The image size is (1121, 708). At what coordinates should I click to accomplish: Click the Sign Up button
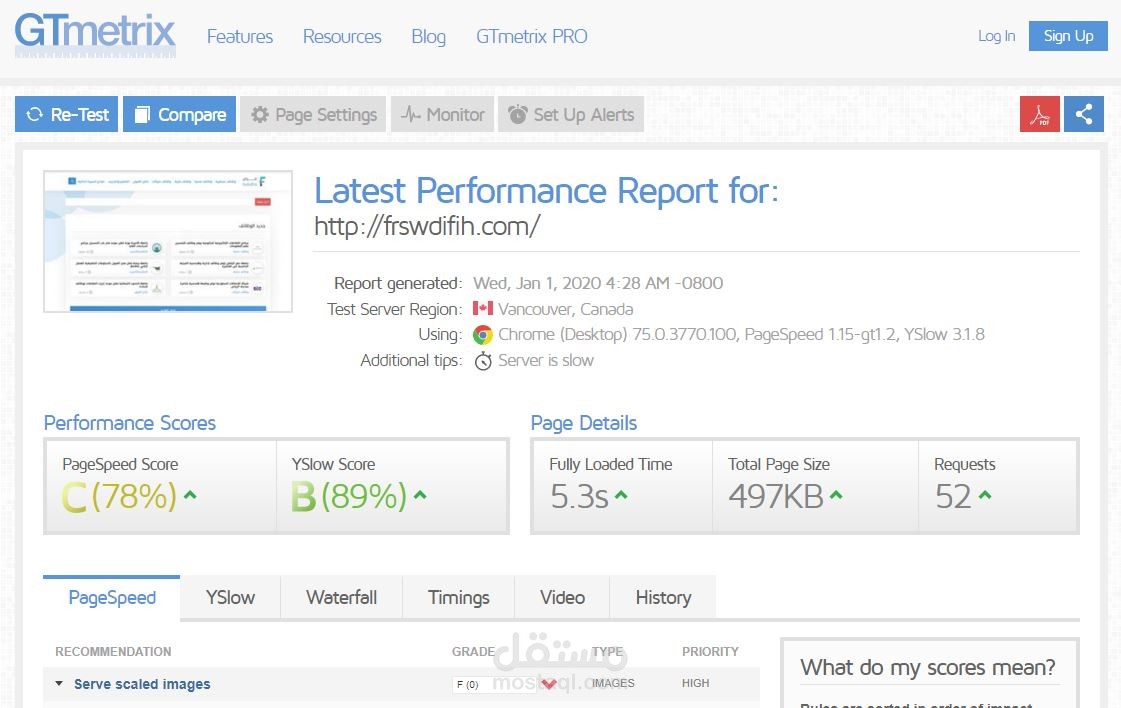pos(1068,36)
